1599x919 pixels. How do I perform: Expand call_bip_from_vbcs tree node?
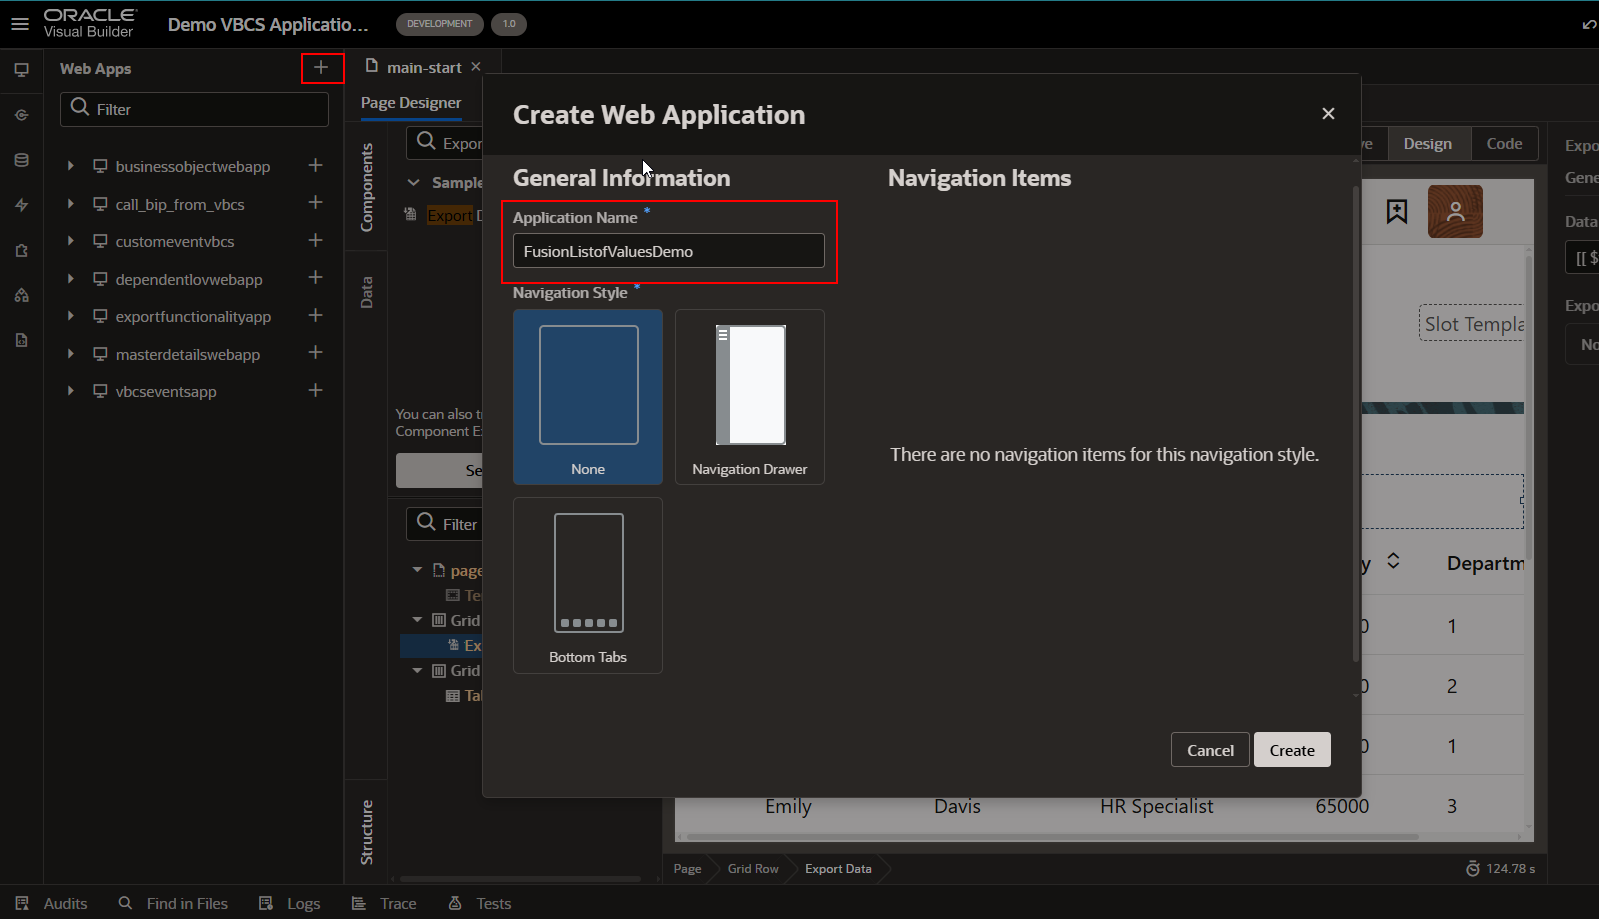point(70,204)
